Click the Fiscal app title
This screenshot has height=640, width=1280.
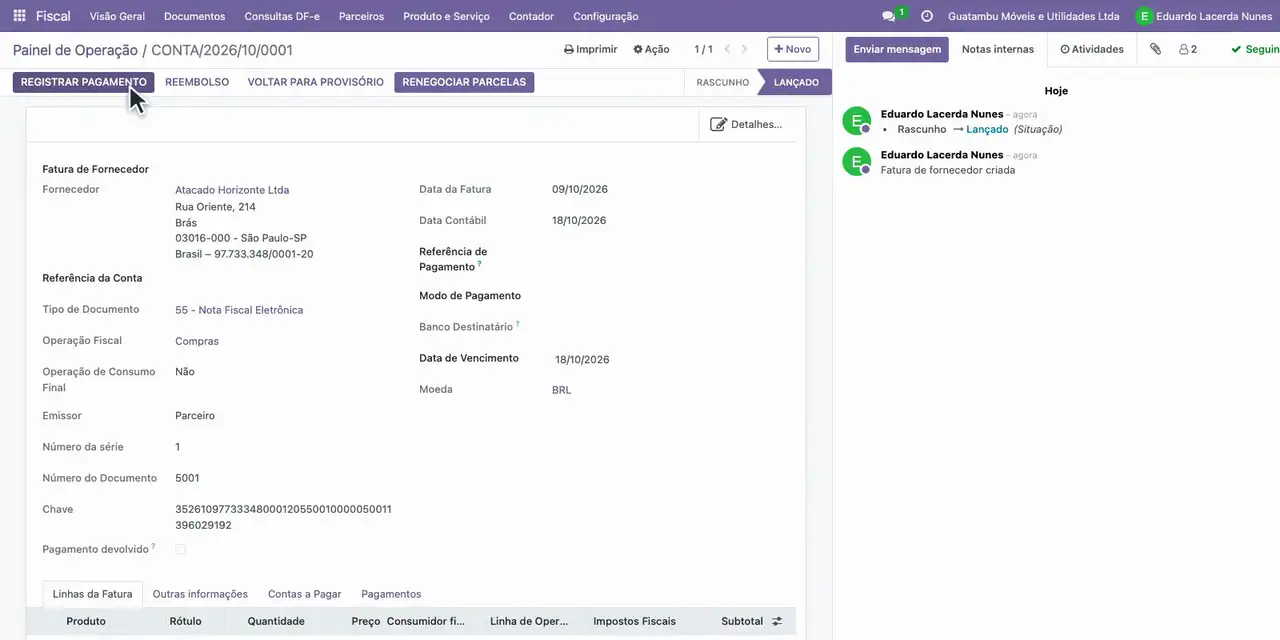[x=54, y=16]
